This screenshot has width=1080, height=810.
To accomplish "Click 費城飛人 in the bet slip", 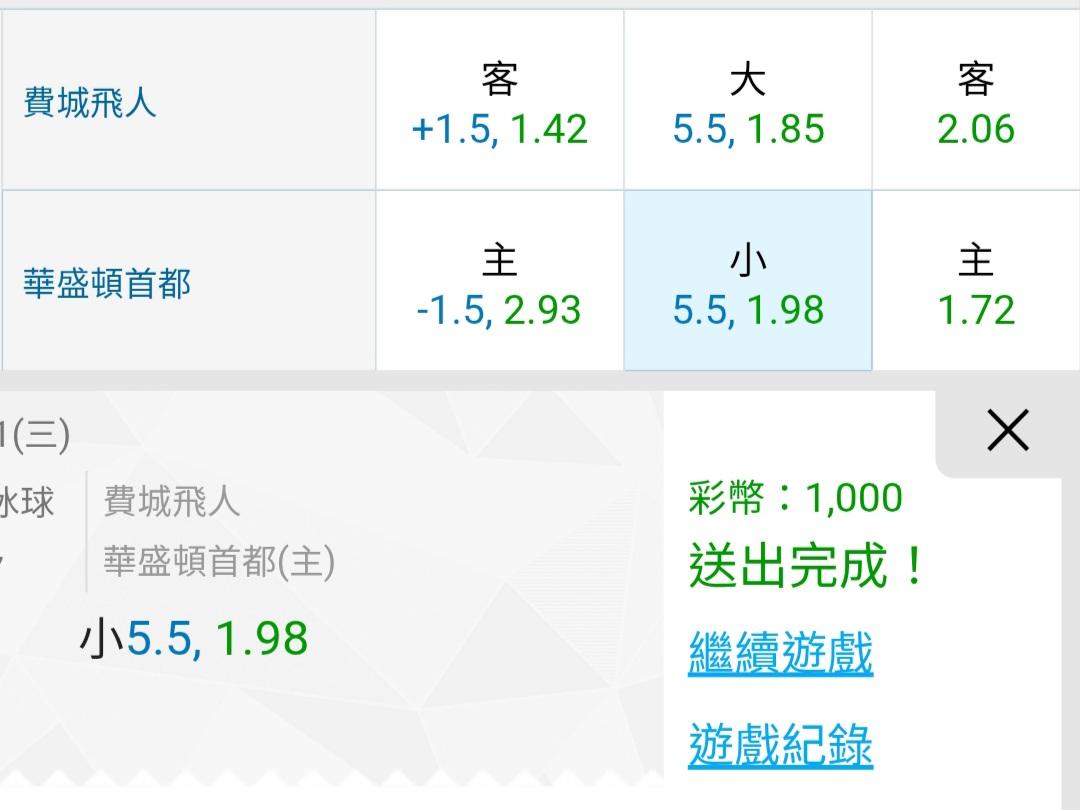I will pos(172,500).
